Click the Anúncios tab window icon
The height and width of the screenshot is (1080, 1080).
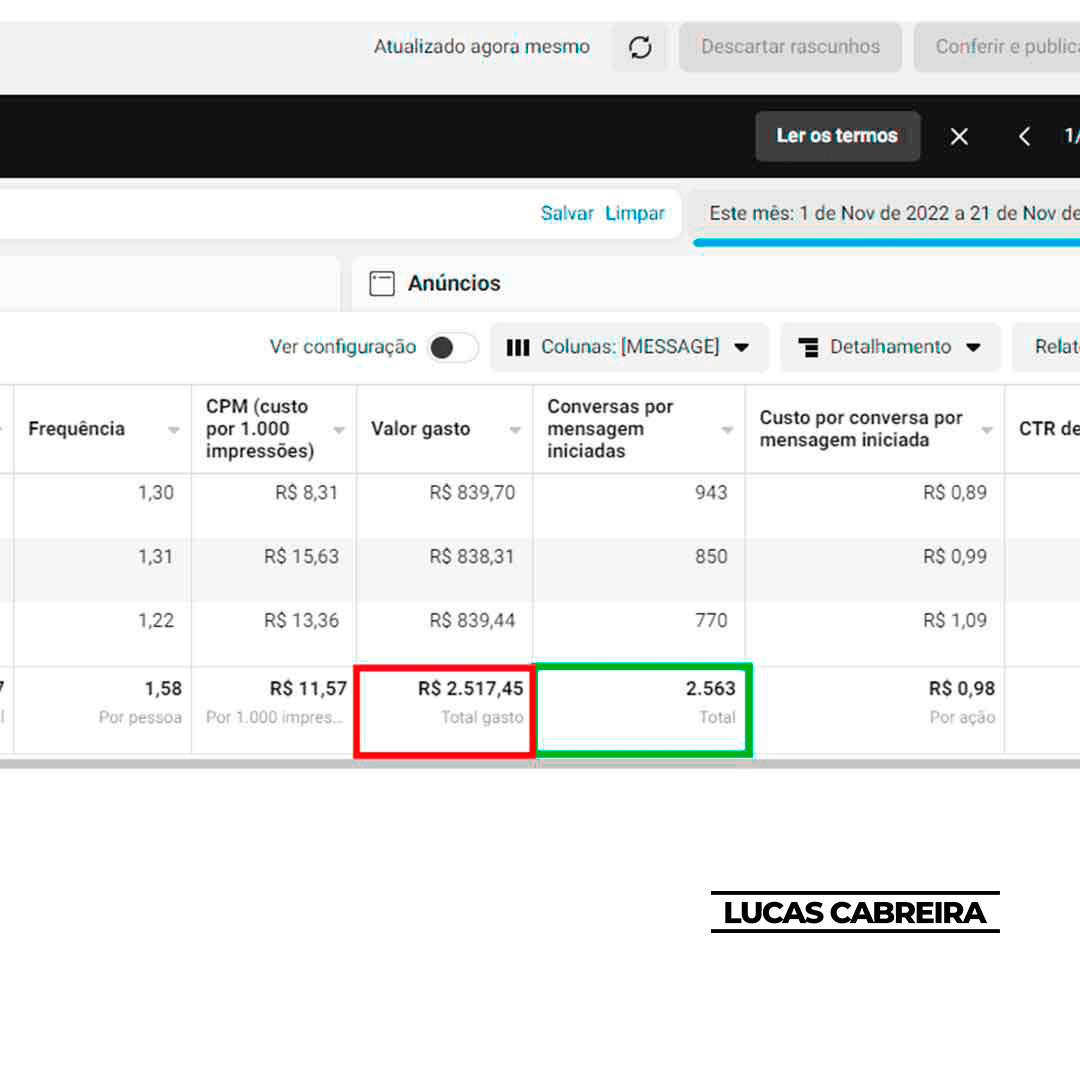(x=382, y=284)
